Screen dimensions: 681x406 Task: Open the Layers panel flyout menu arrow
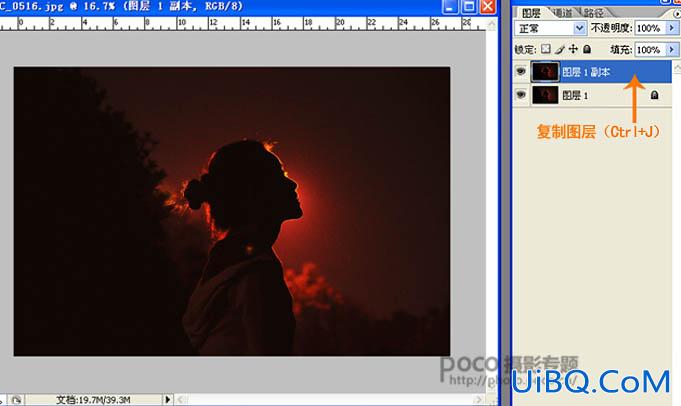tap(677, 14)
